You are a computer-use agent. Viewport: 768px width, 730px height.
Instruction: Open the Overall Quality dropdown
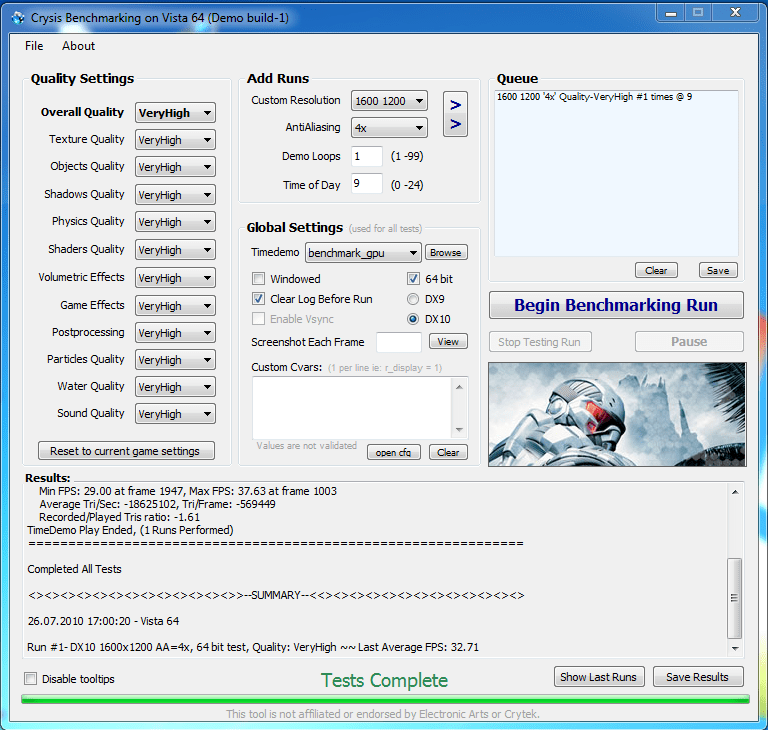tap(175, 113)
